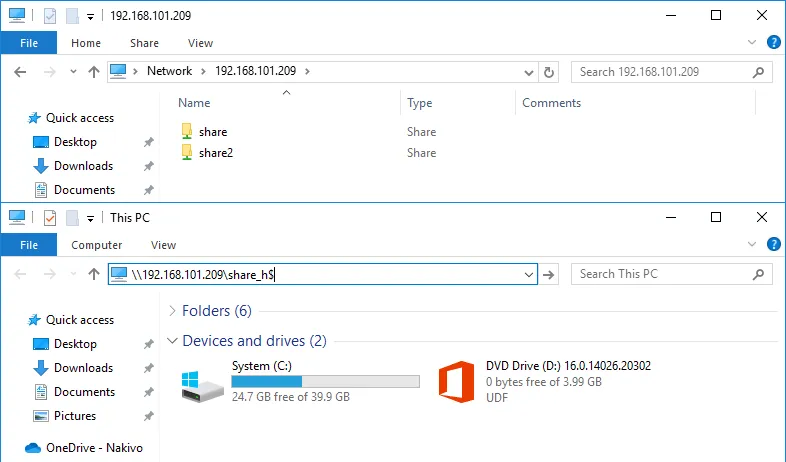786x462 pixels.
Task: Open the Computer ribbon tab
Action: [97, 245]
